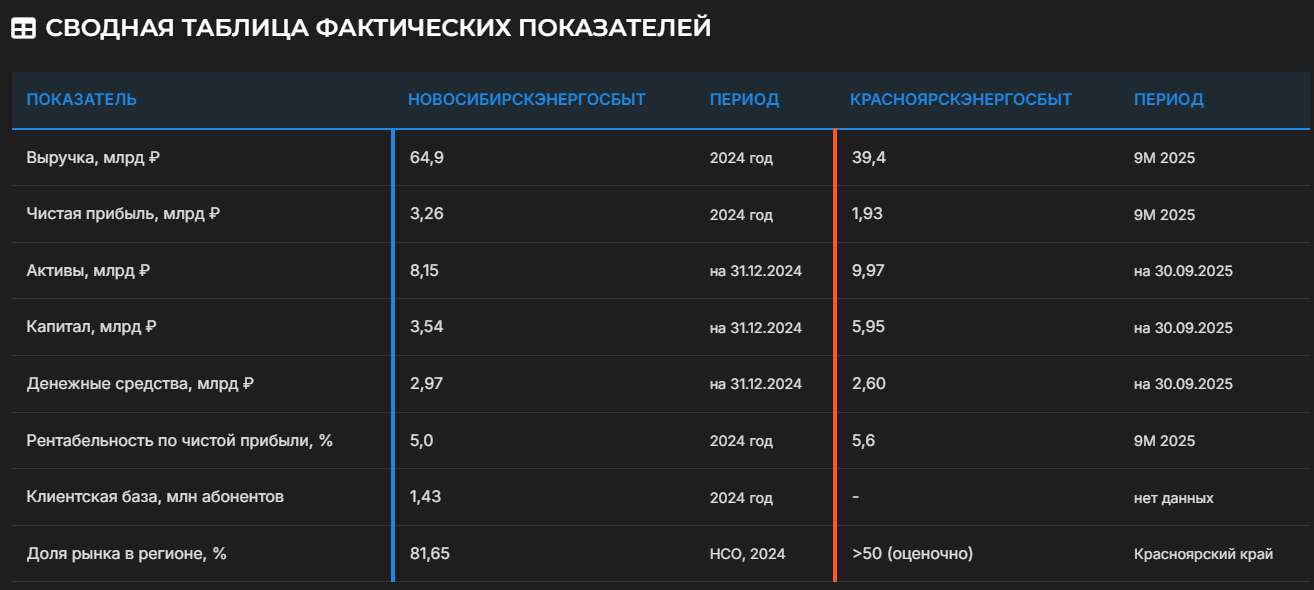This screenshot has height=590, width=1314.
Task: Click '9М 2025' in the Чистая прибыль row
Action: [x=1165, y=215]
